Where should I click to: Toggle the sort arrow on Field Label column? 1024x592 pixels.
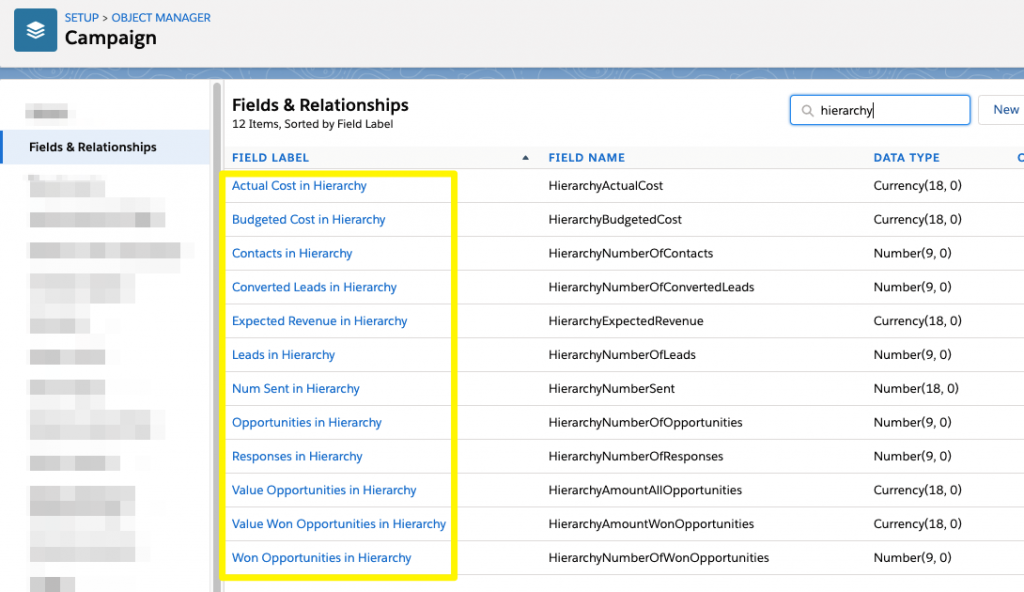click(527, 157)
